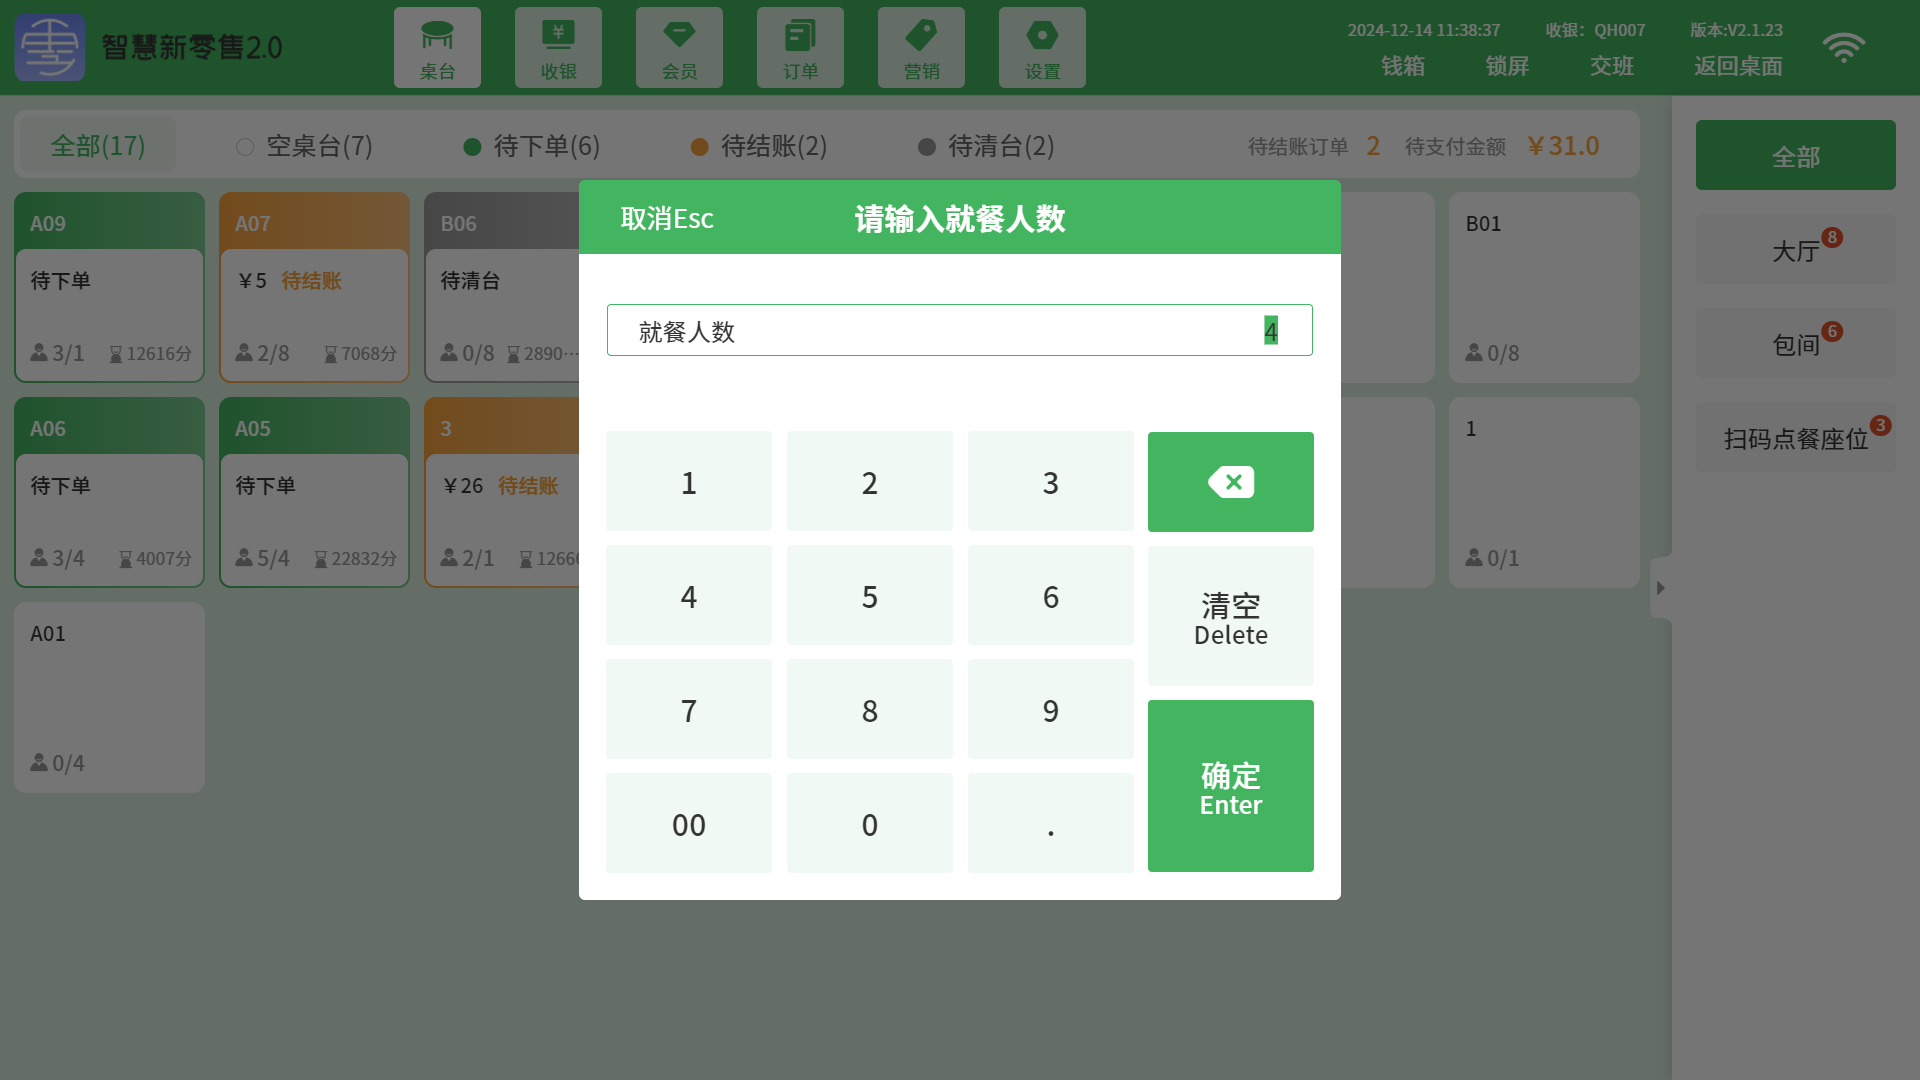
Task: Open the 订单 (orders) panel
Action: coord(800,47)
